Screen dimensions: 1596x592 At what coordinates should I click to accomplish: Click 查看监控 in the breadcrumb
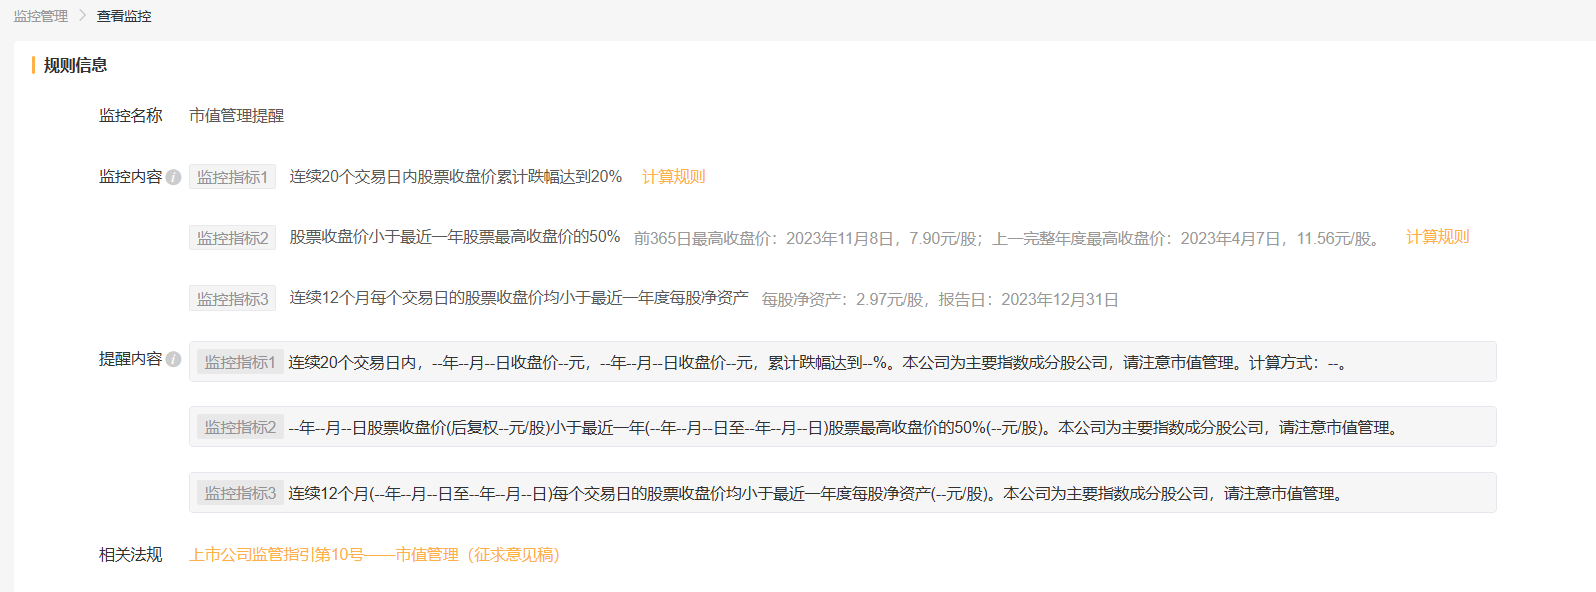coord(124,16)
